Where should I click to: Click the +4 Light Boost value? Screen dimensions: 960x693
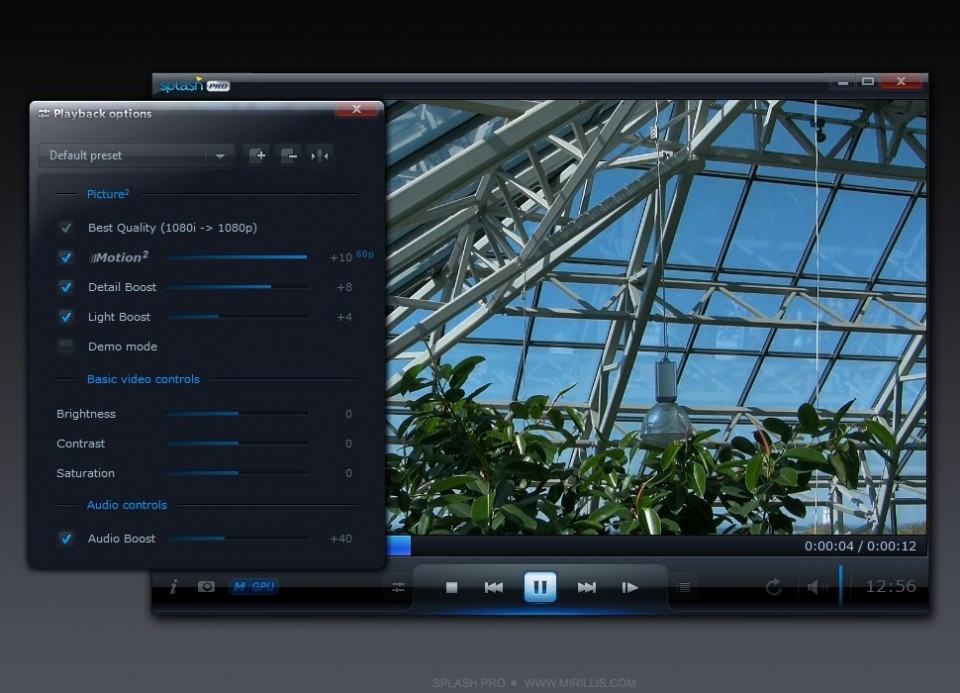[x=345, y=317]
